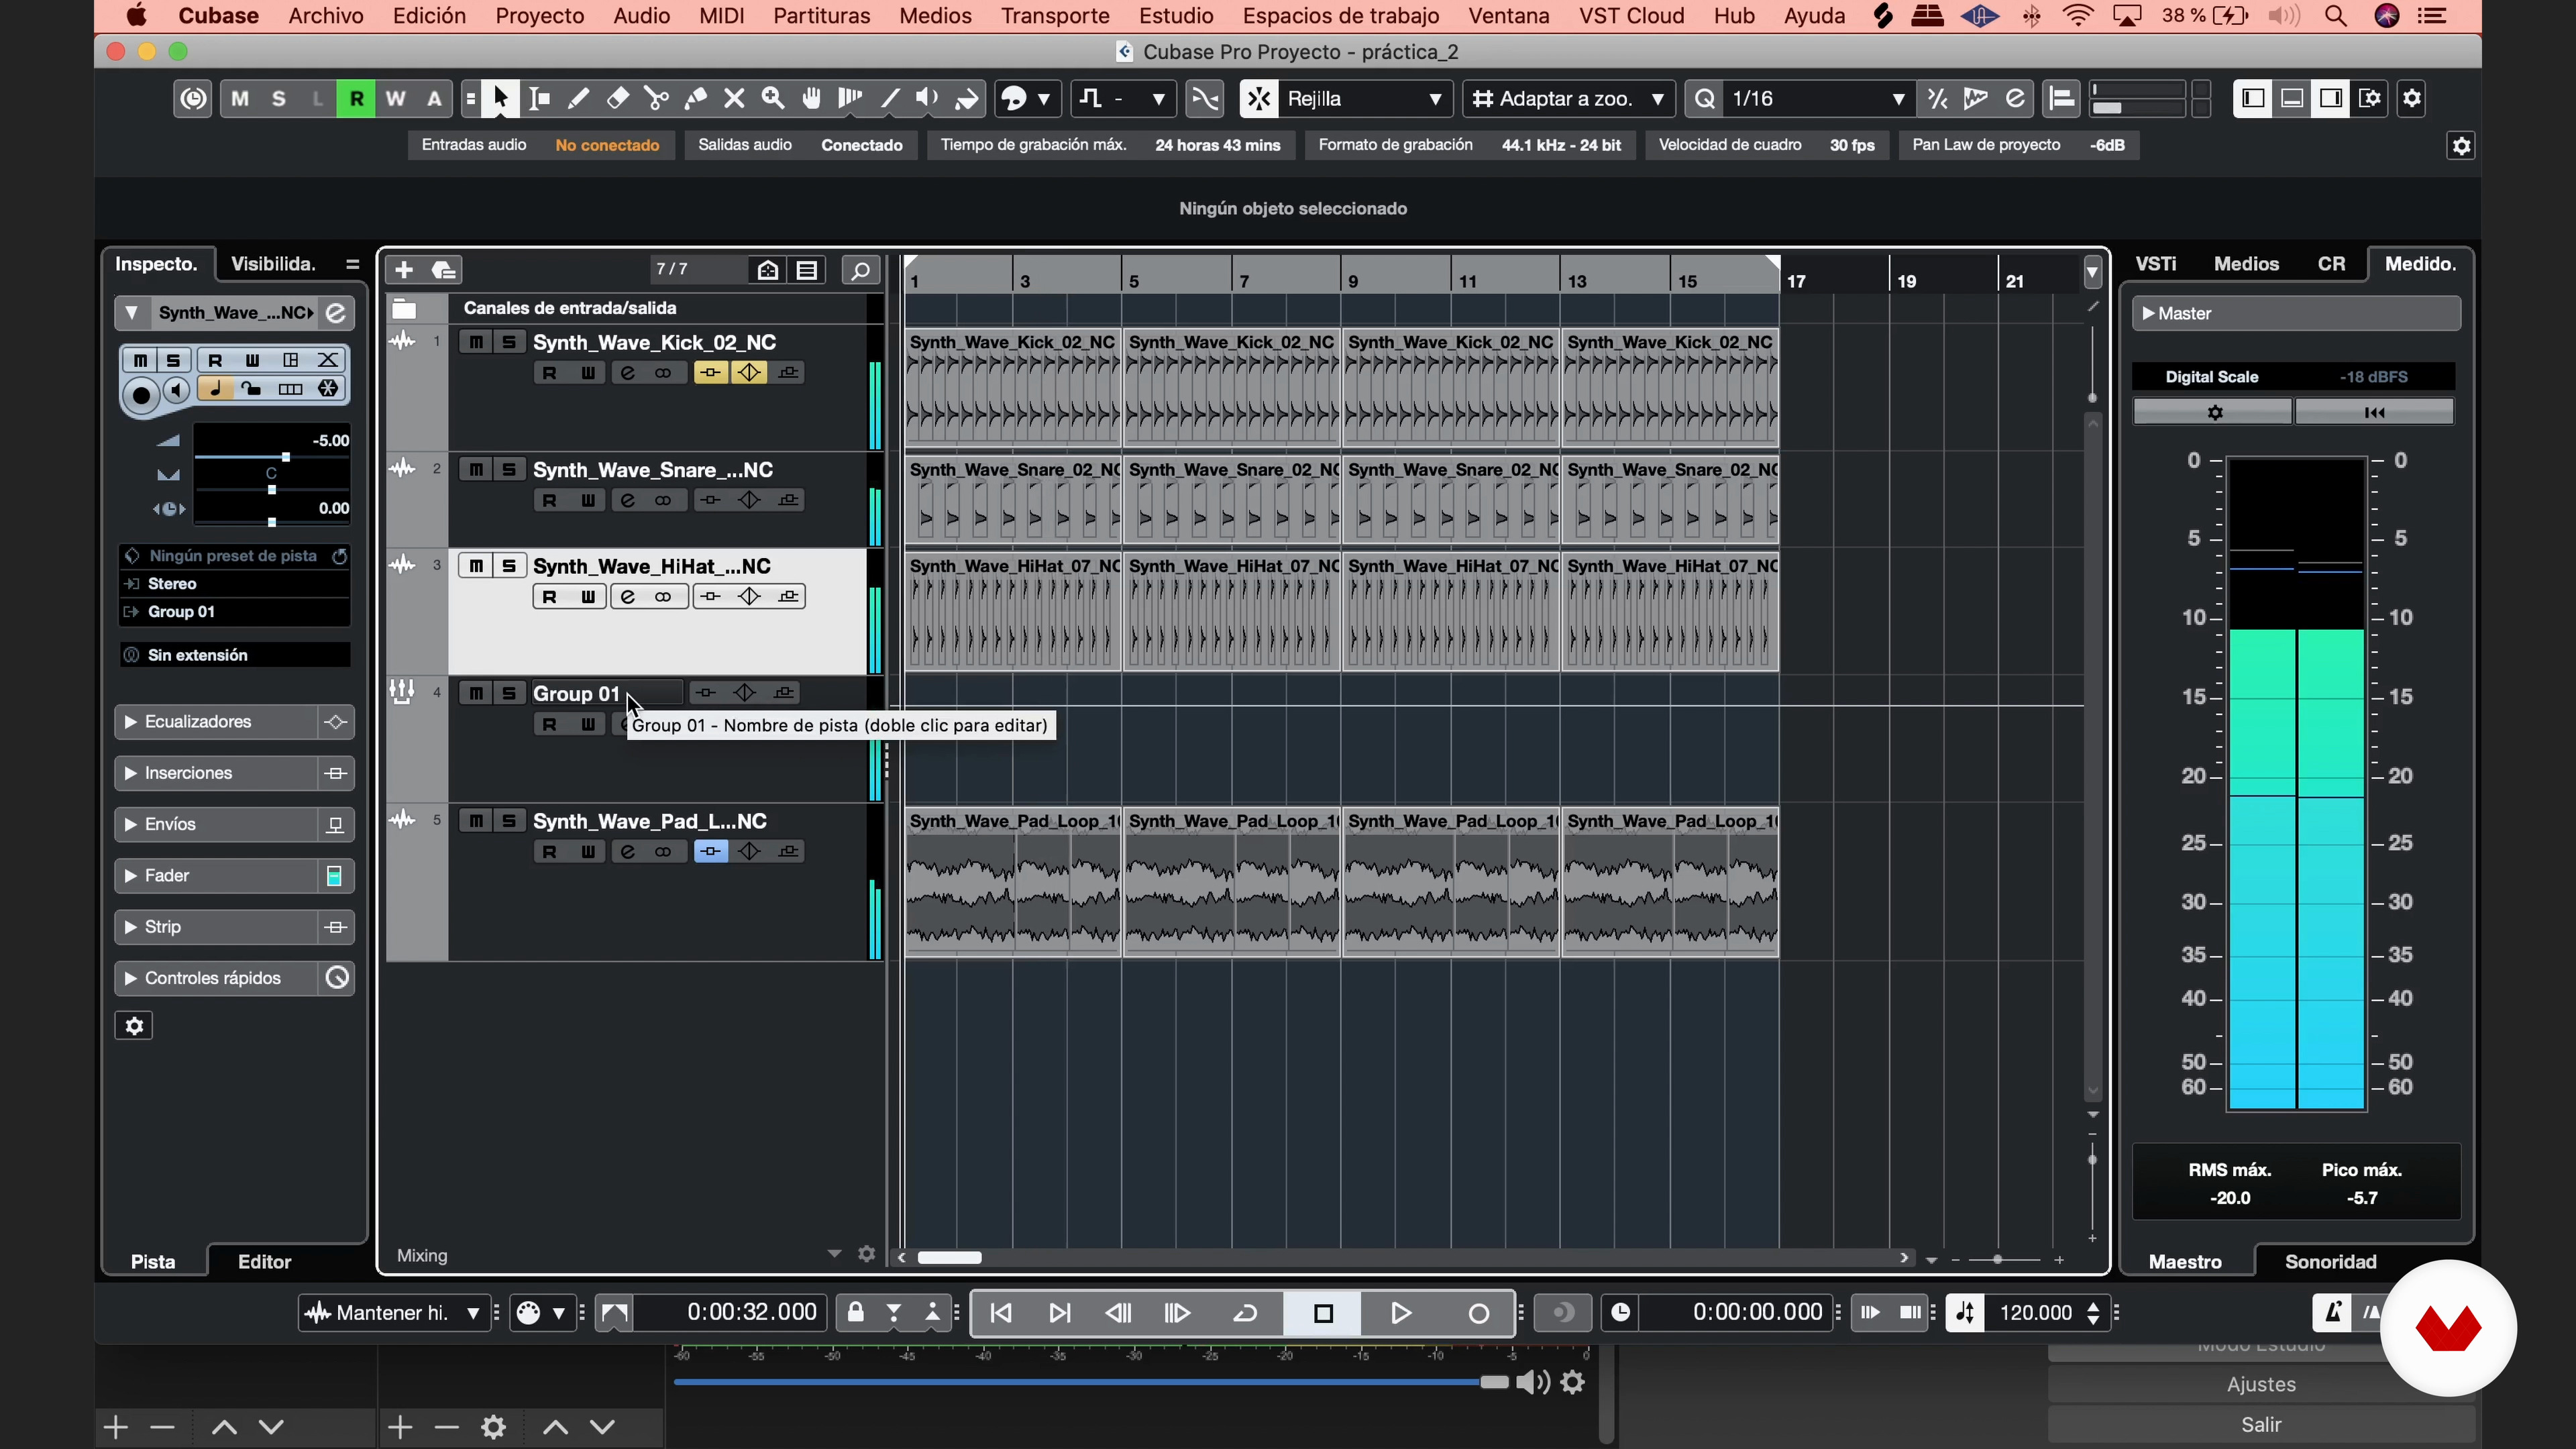The image size is (2576, 1449).
Task: Select the Split scissors tool
Action: click(657, 98)
